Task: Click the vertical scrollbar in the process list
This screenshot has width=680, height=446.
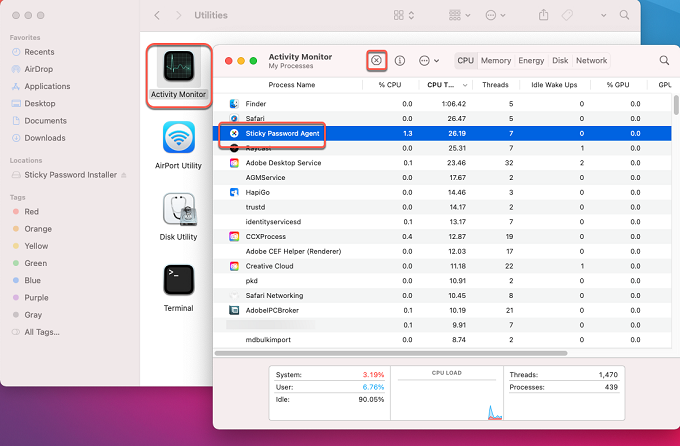Action: click(676, 105)
